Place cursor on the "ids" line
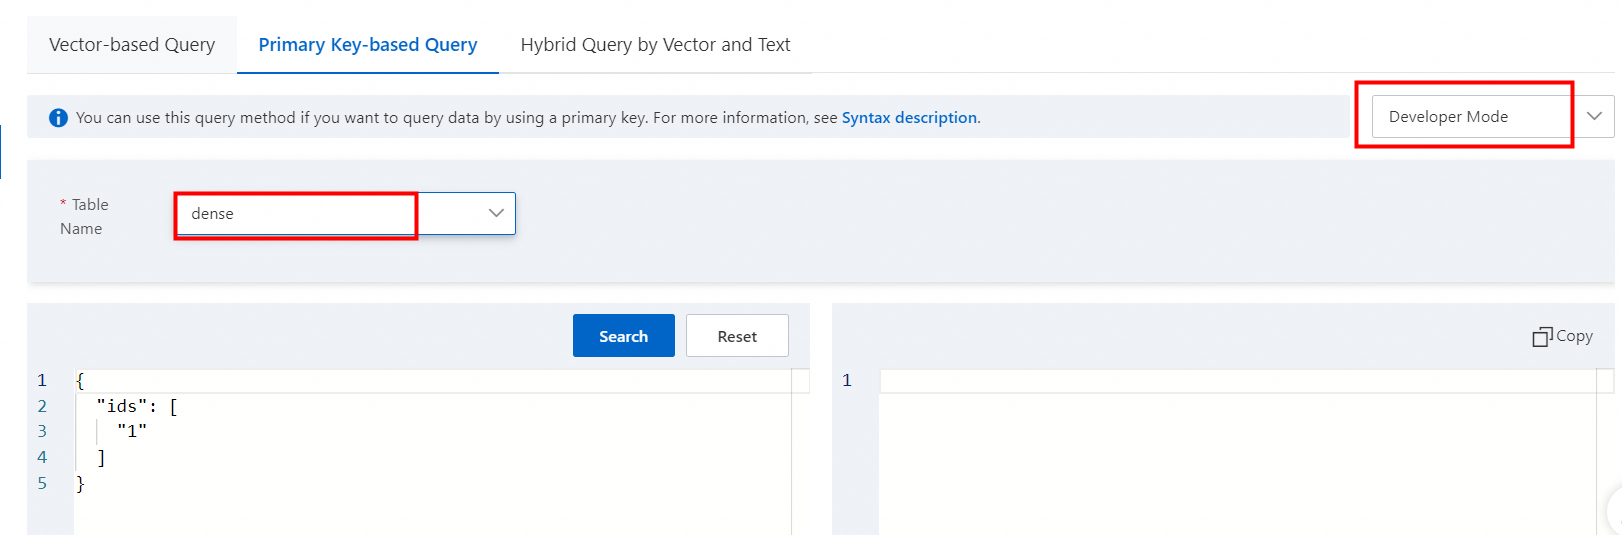This screenshot has height=535, width=1622. (x=122, y=406)
